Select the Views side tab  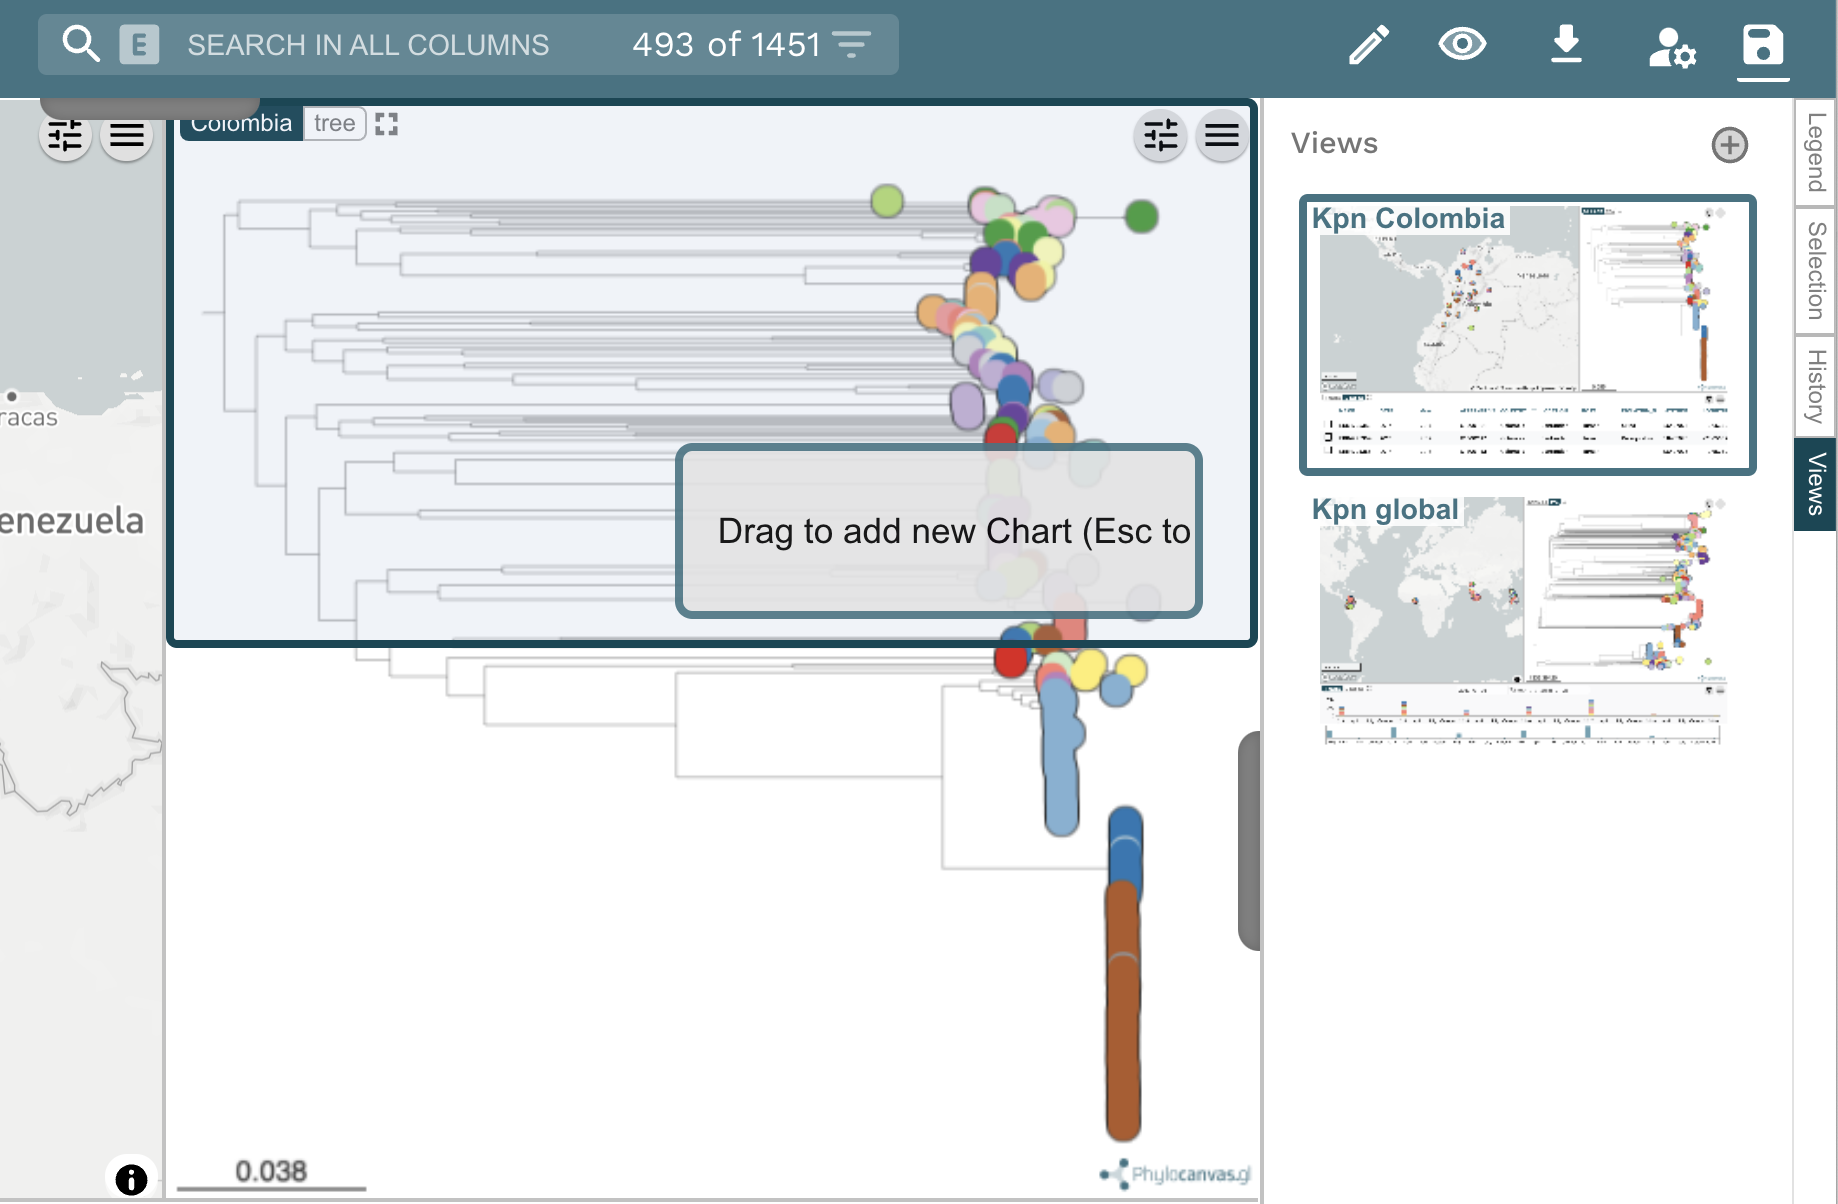pyautogui.click(x=1816, y=484)
